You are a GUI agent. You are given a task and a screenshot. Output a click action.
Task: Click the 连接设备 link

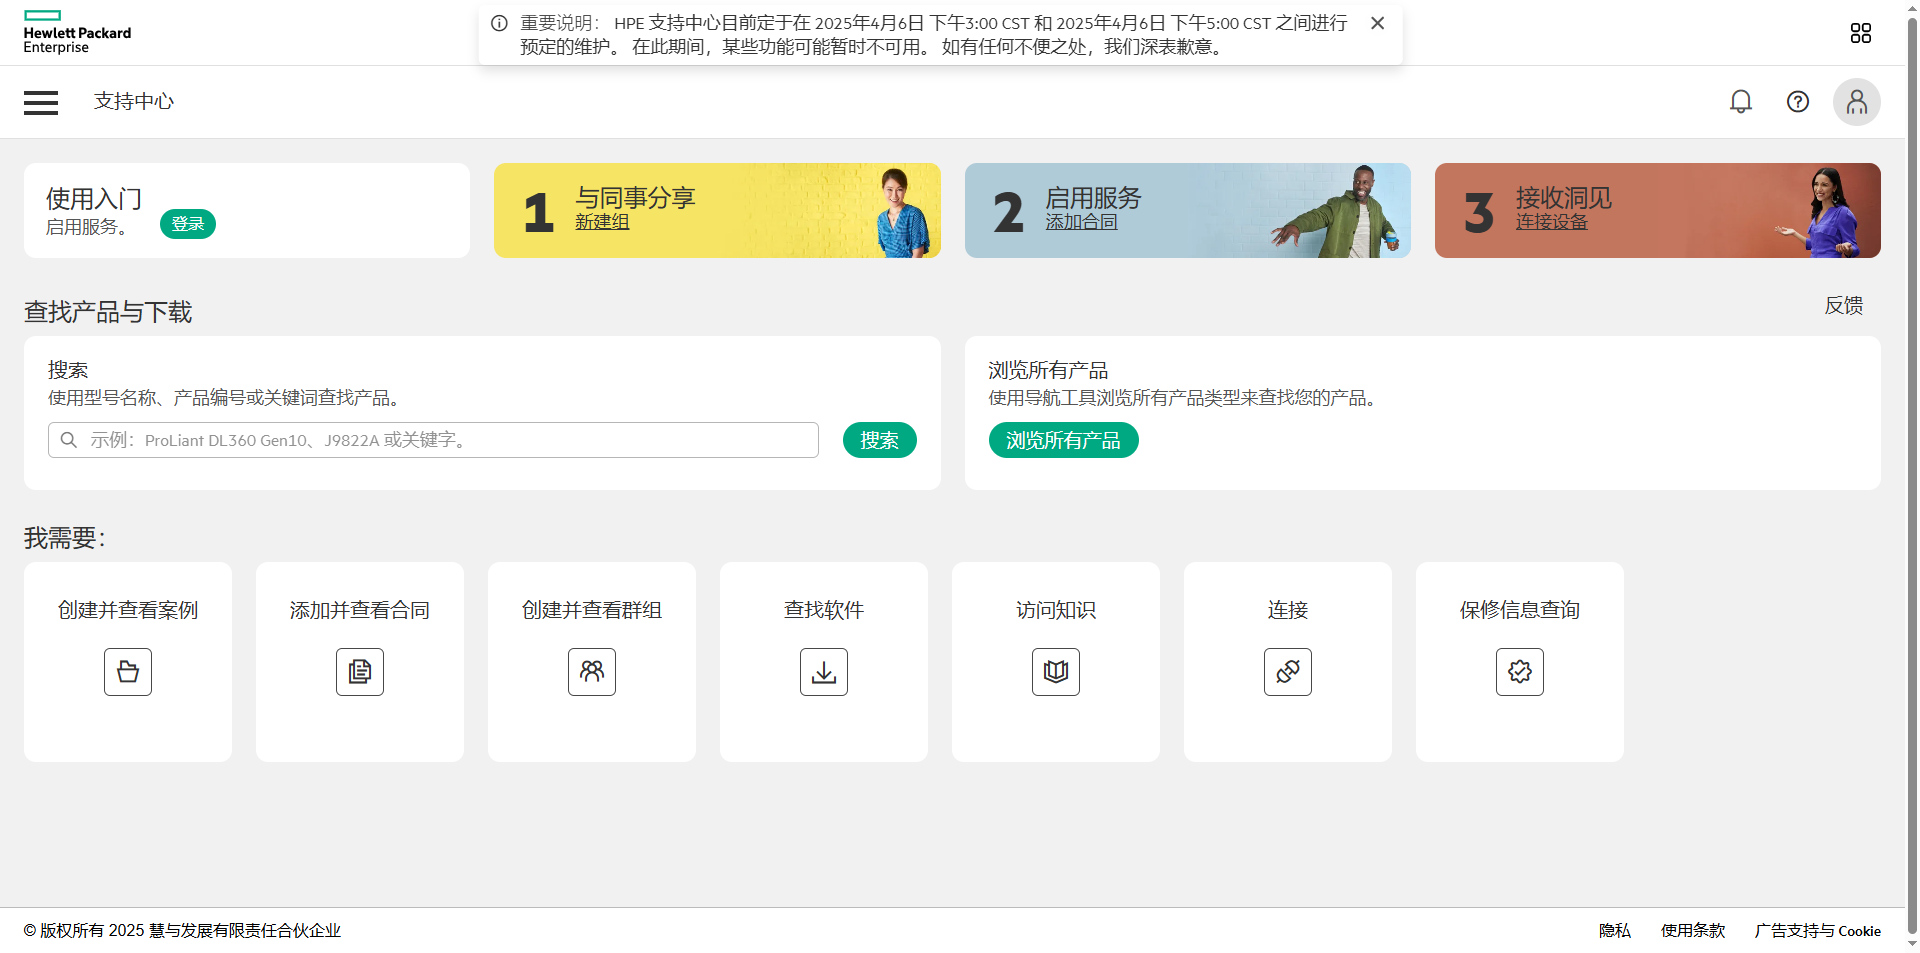point(1551,222)
